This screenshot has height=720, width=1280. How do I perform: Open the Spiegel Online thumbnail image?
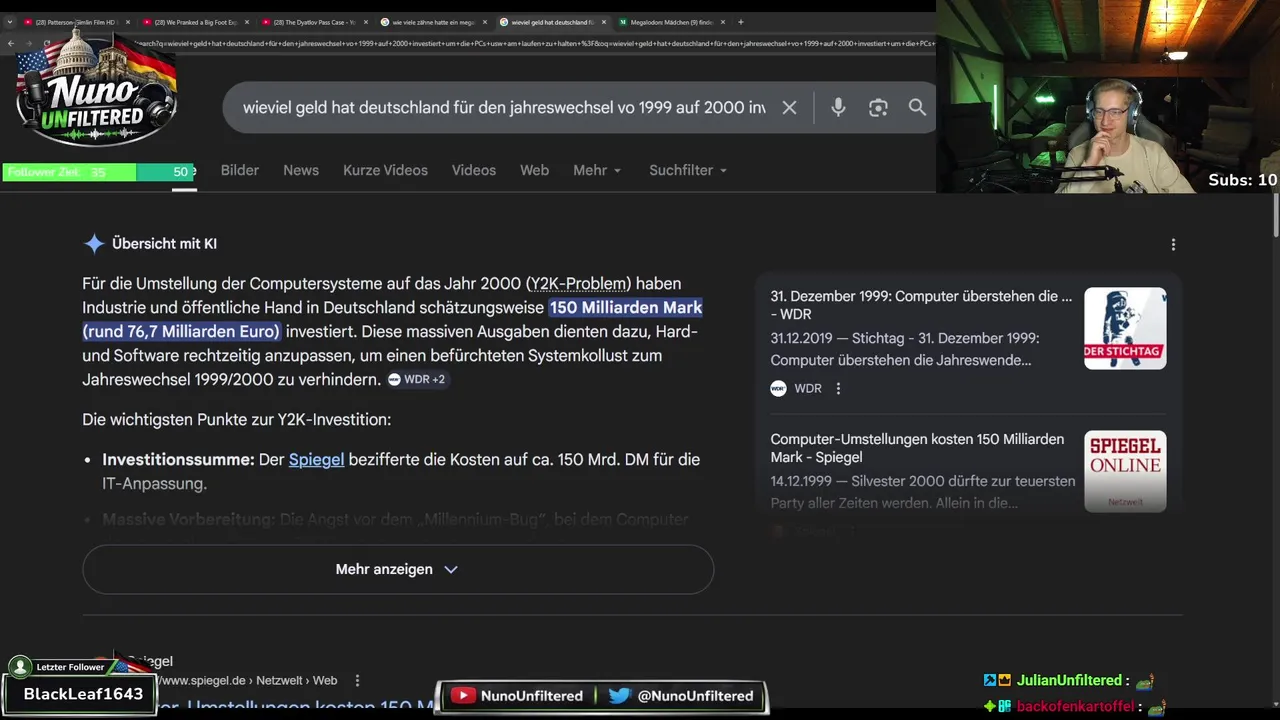coord(1125,471)
